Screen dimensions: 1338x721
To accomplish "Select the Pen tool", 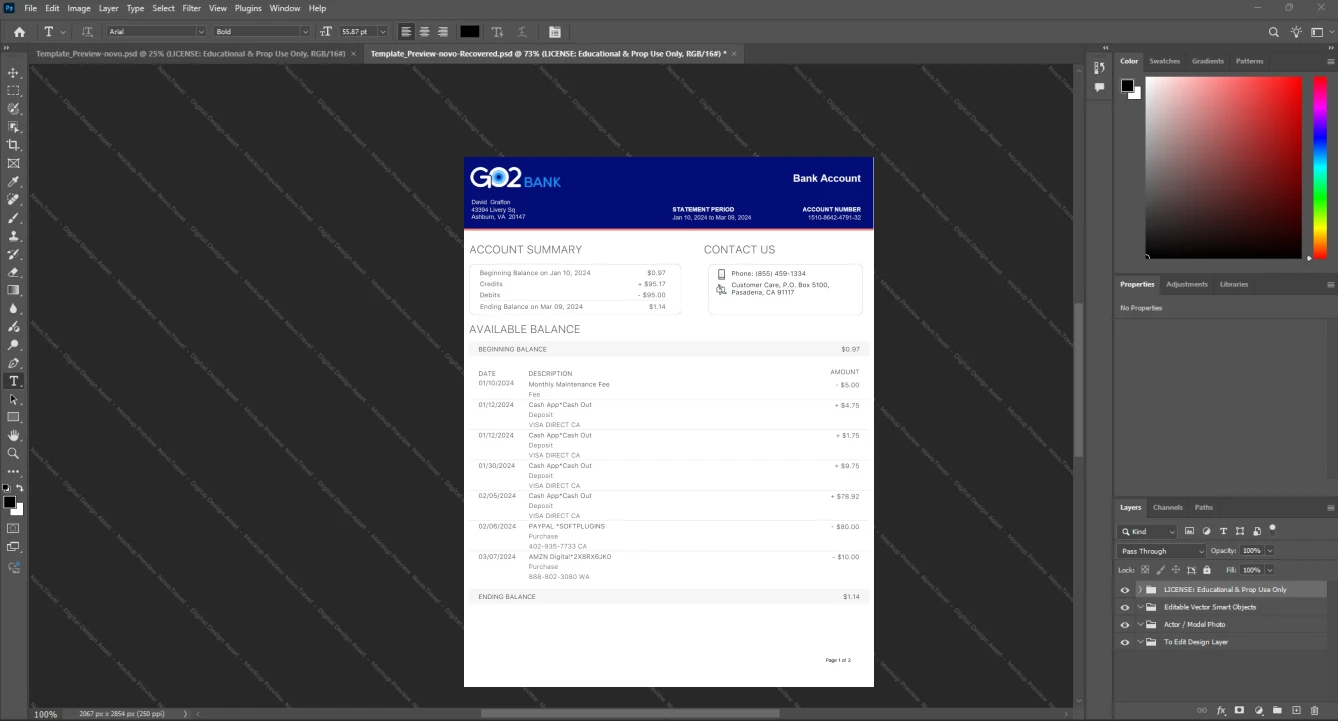I will pos(13,363).
